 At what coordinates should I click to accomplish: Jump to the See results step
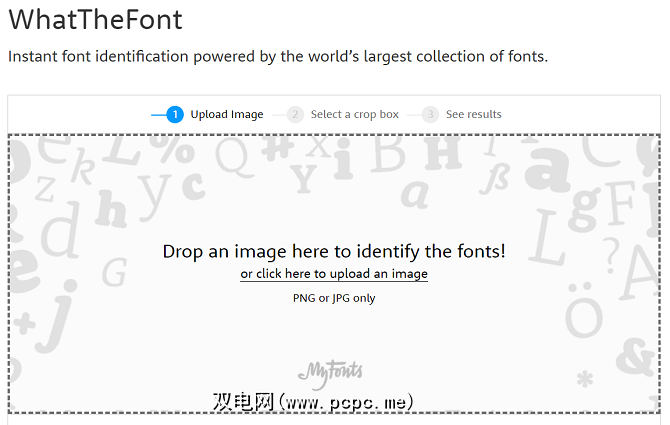(x=473, y=114)
